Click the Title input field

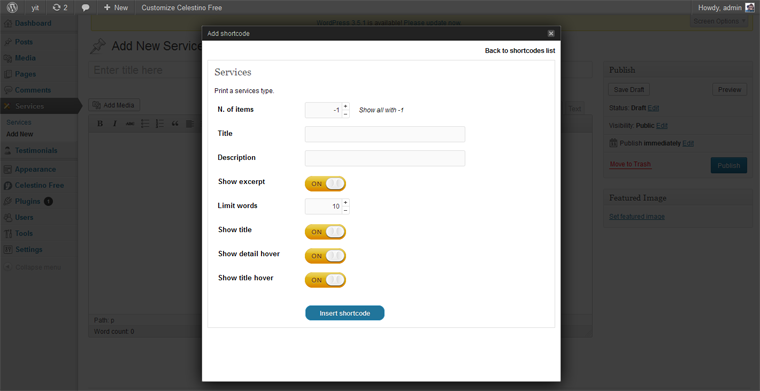pyautogui.click(x=385, y=134)
